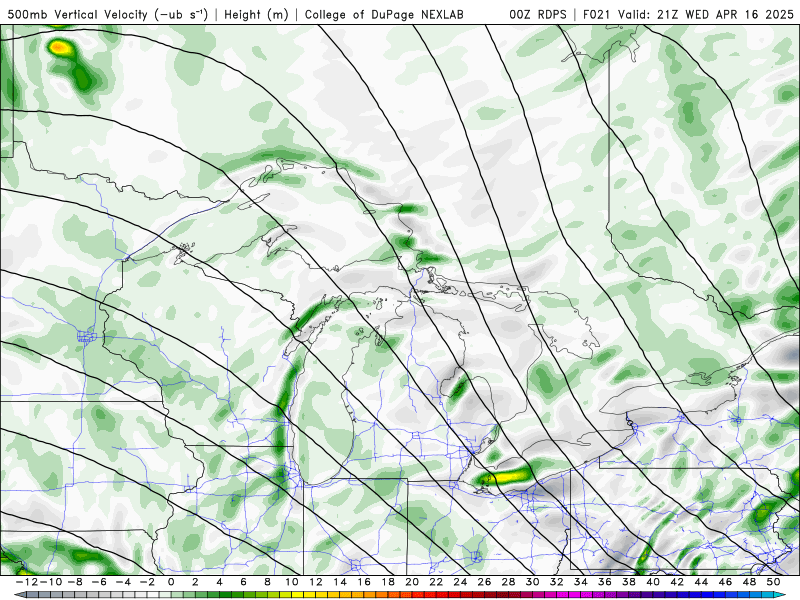Click the 46 label on the legend
Viewport: 800px width, 600px height.
725,582
